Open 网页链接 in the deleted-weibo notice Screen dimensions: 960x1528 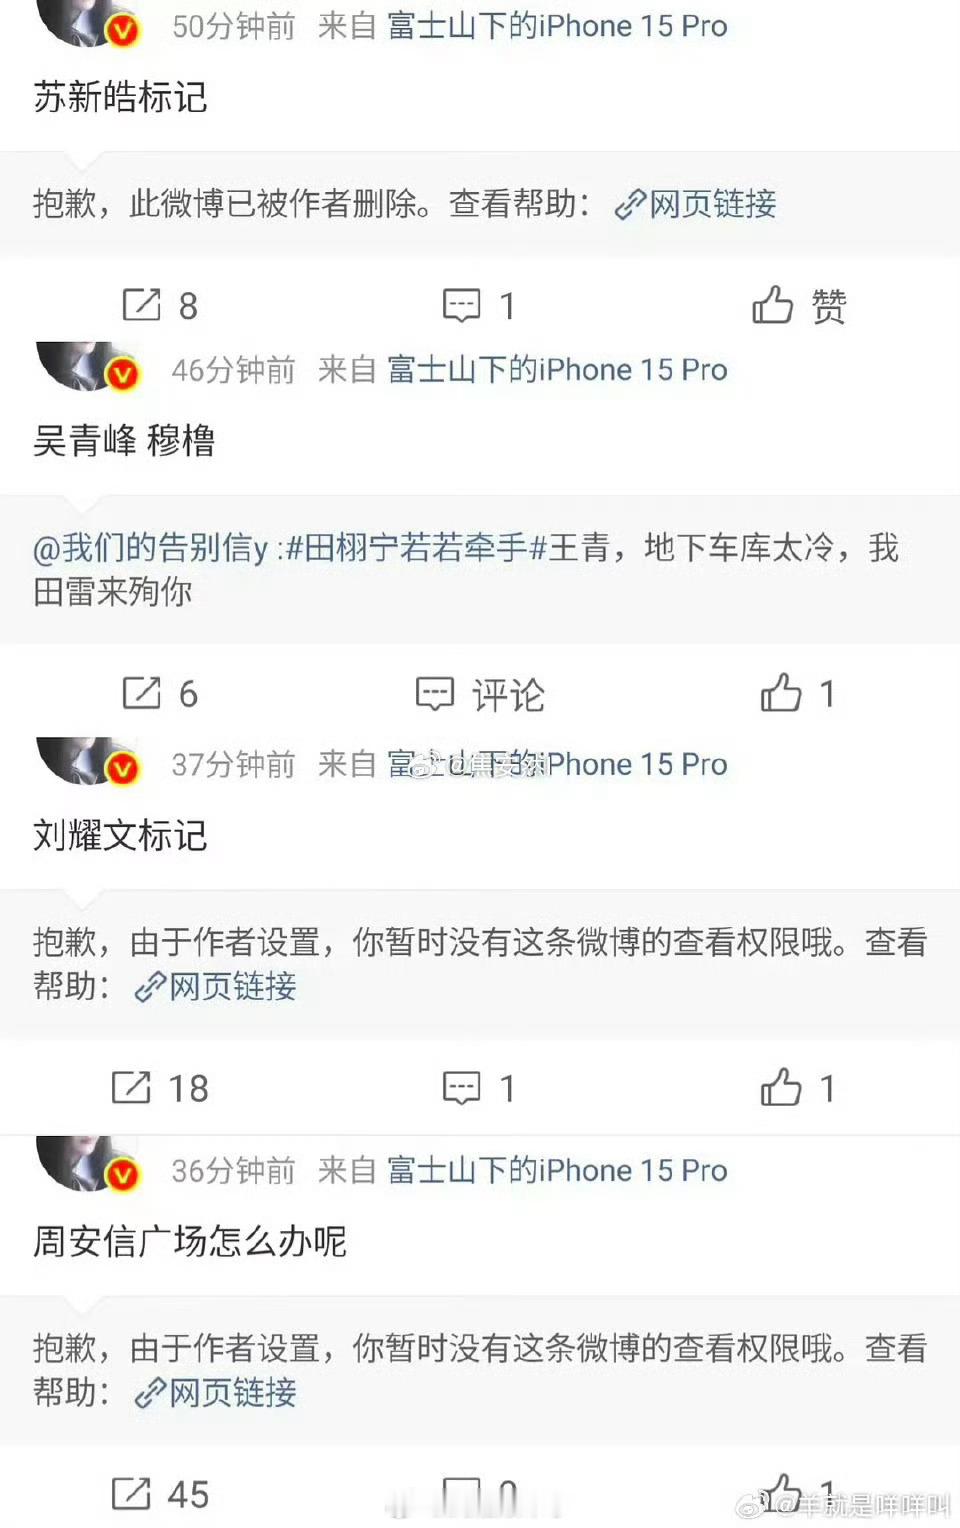(x=695, y=204)
